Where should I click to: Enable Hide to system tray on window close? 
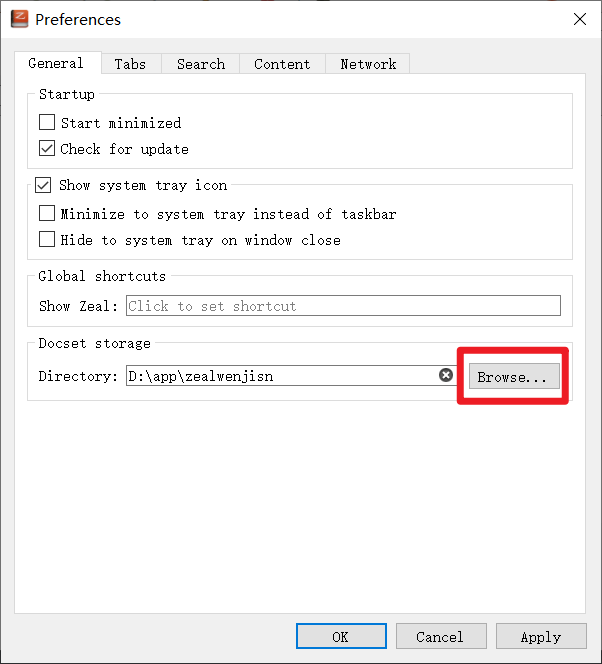[x=47, y=239]
